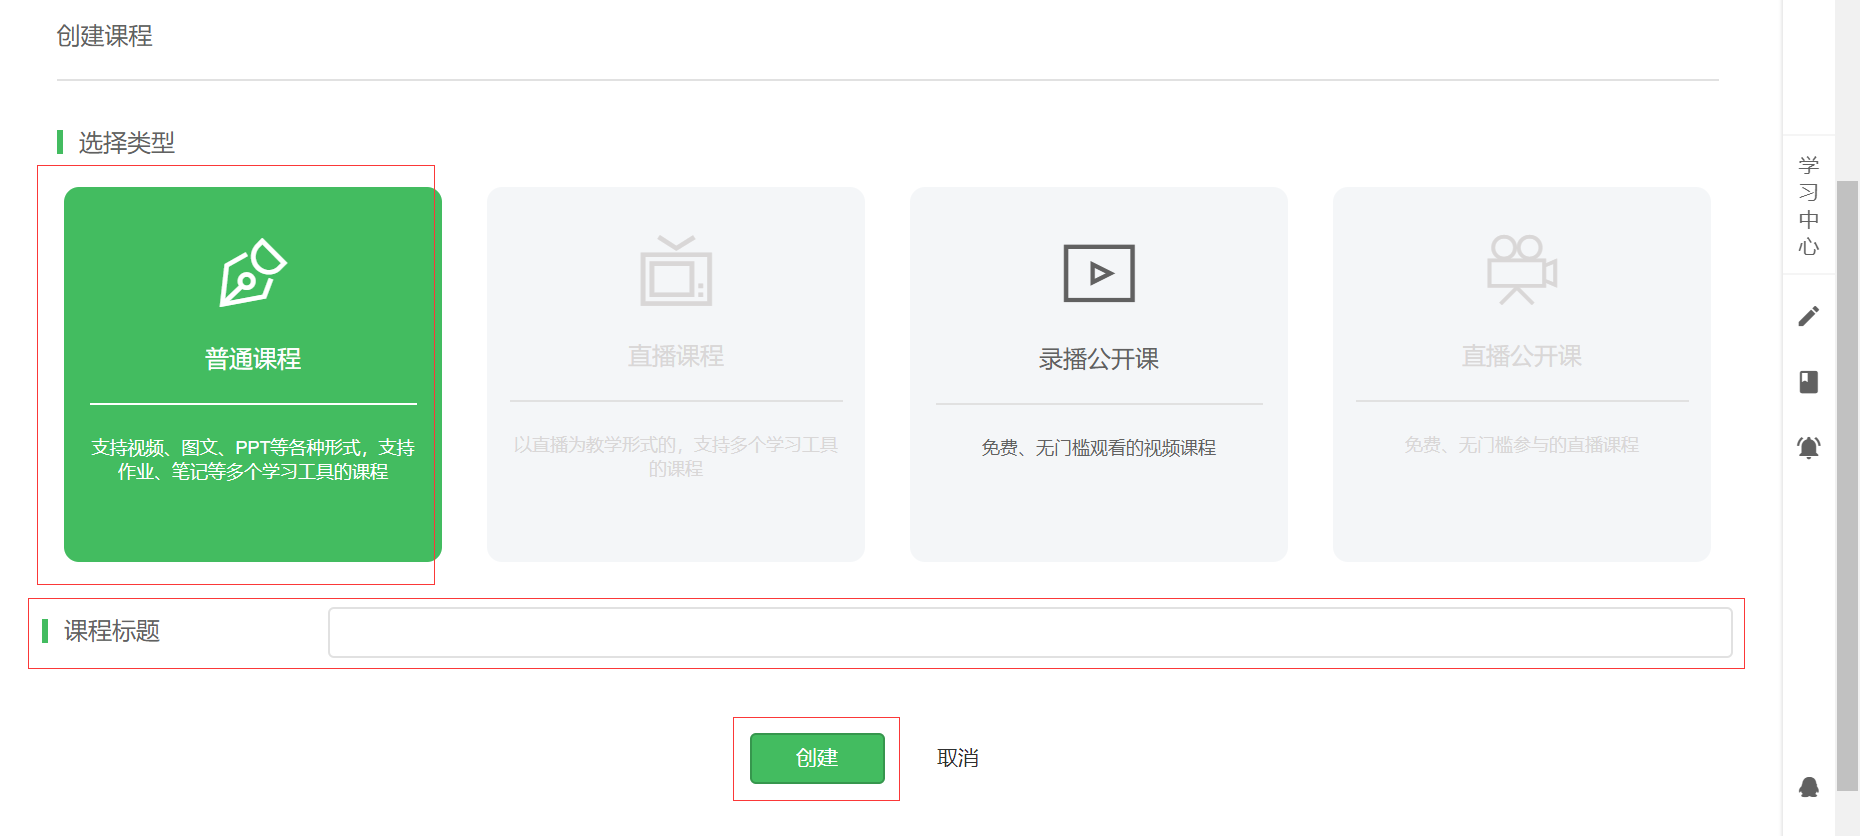Click the green 创建 button
The image size is (1860, 836).
[x=817, y=758]
